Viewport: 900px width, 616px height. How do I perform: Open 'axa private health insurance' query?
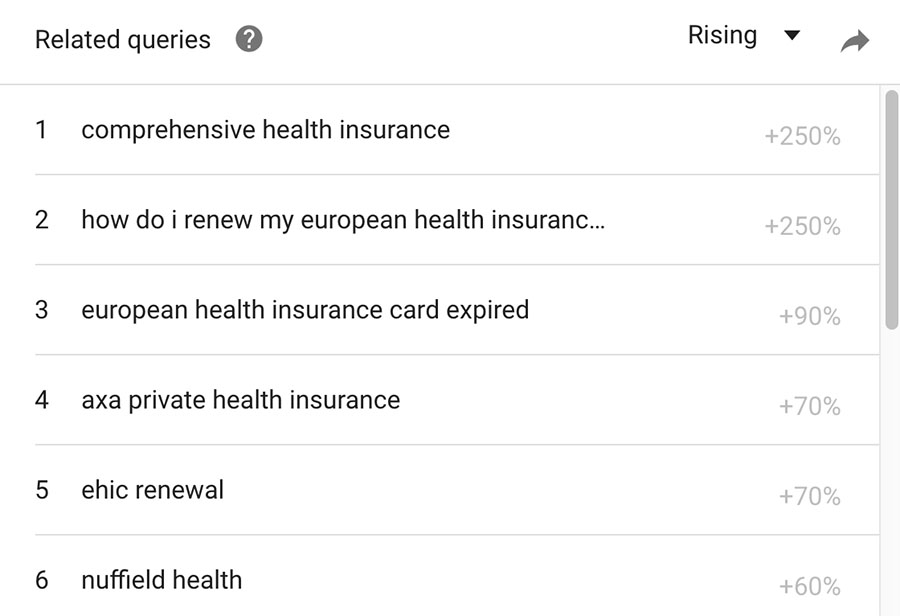pyautogui.click(x=241, y=400)
